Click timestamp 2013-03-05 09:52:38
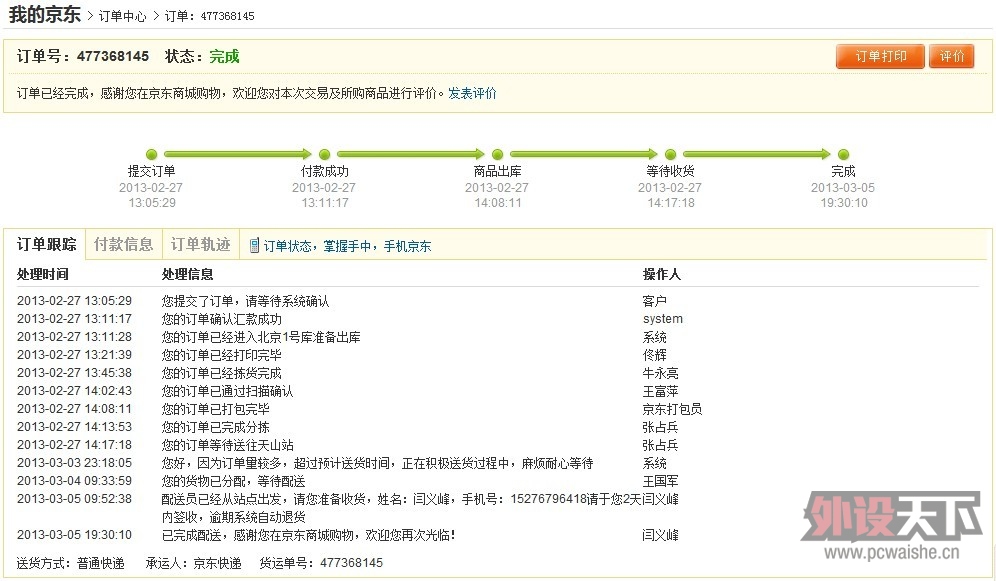 74,499
